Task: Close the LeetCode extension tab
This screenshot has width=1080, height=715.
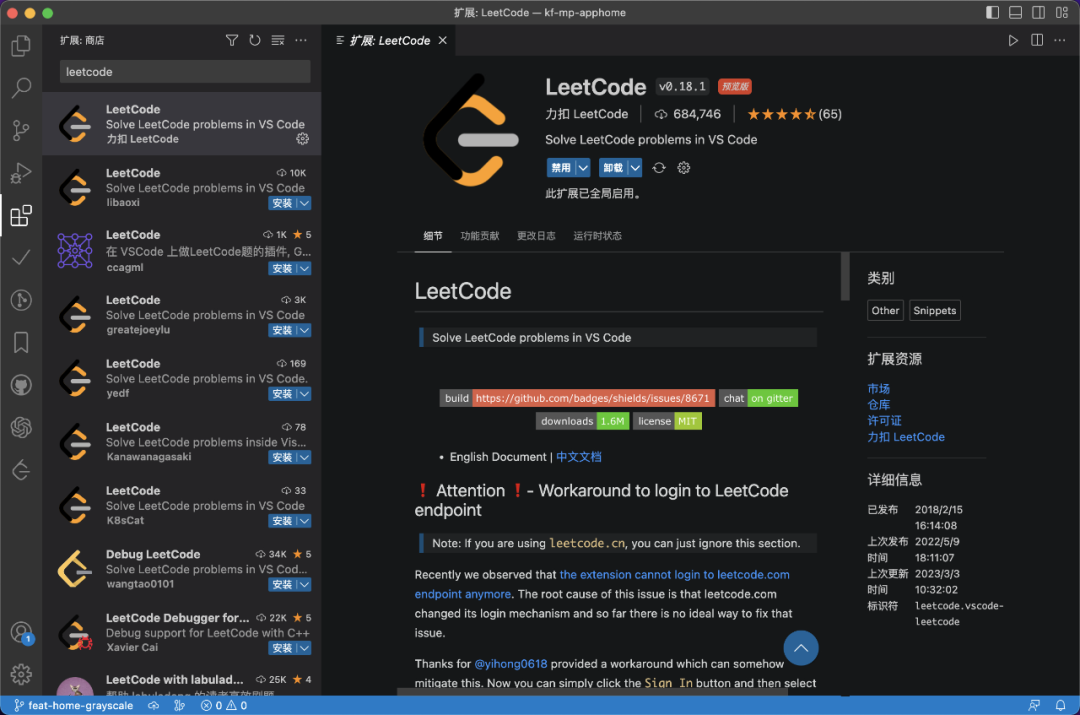Action: 443,41
